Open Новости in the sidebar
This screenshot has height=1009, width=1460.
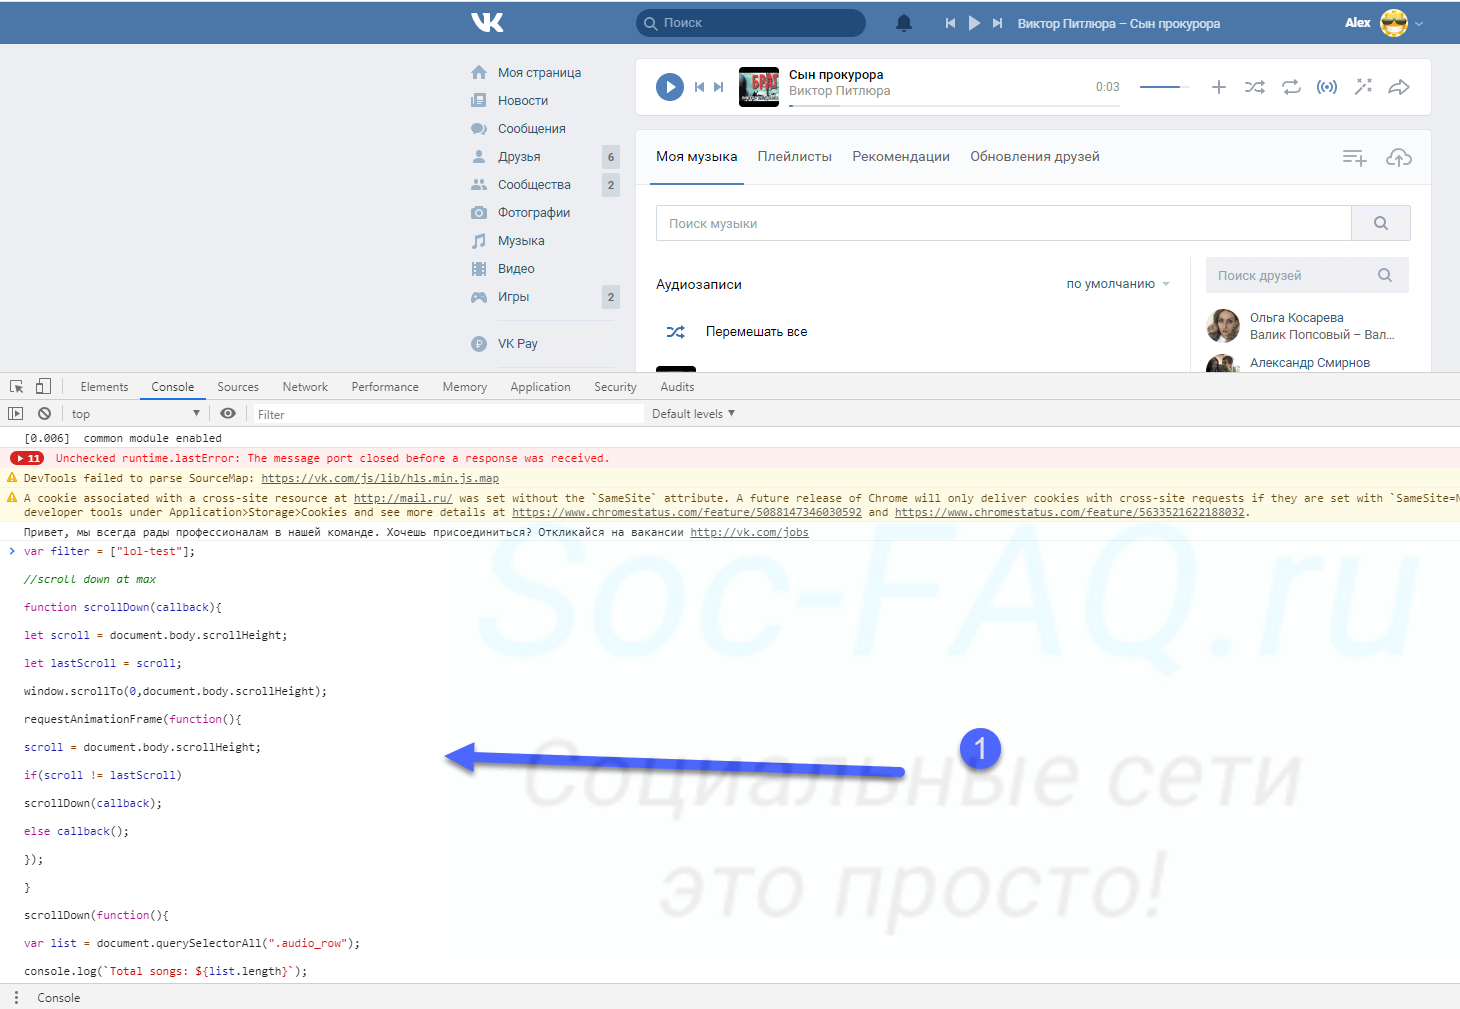coord(523,101)
